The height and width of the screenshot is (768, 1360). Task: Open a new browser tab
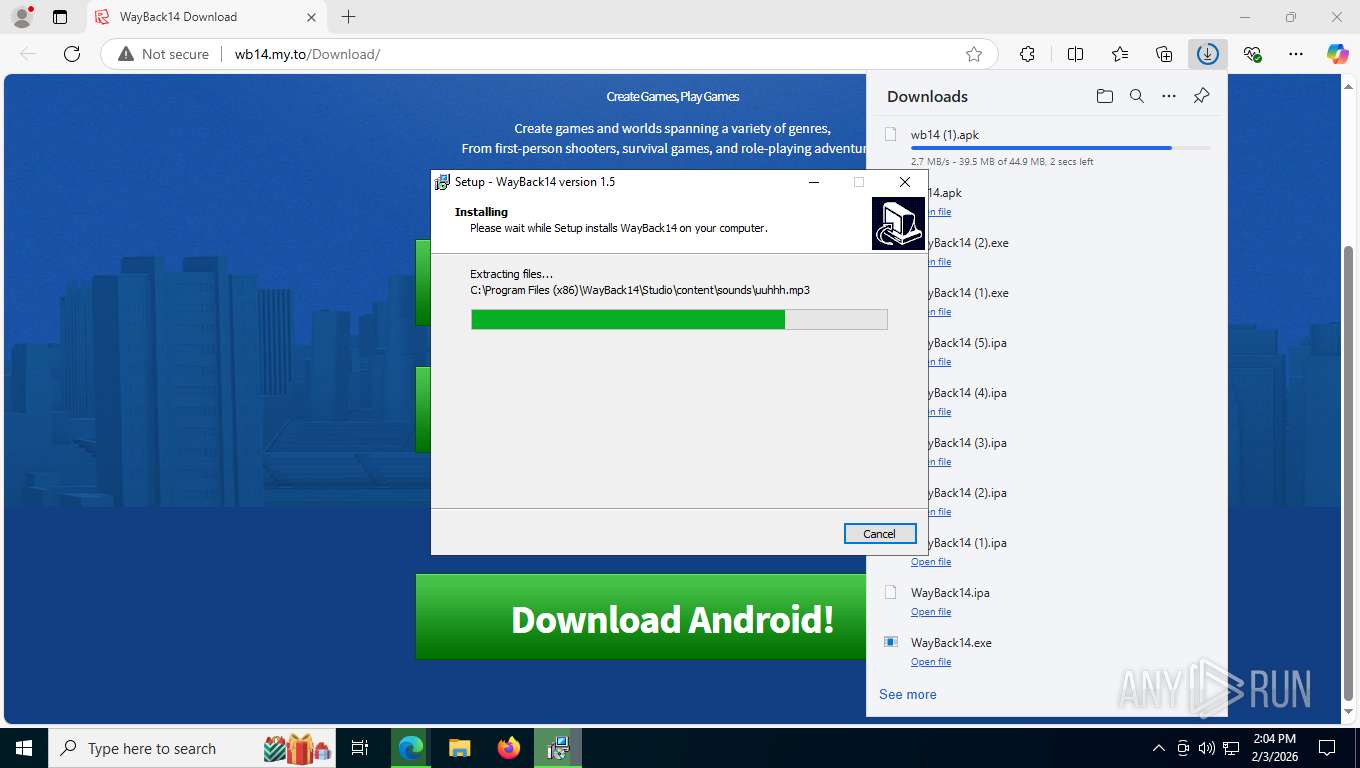pyautogui.click(x=348, y=17)
